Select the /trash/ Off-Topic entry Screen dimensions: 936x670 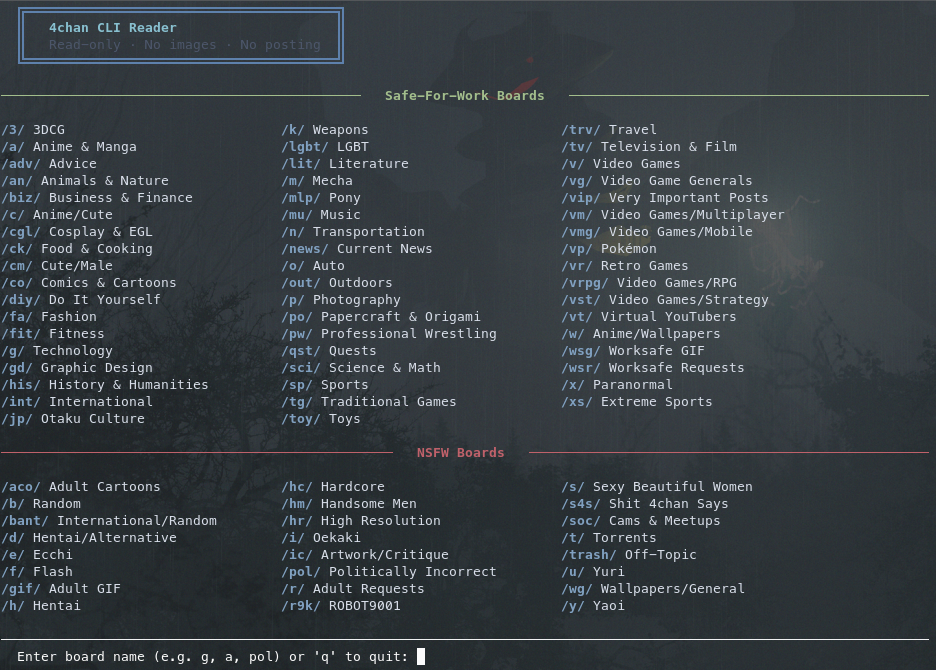[x=629, y=554]
